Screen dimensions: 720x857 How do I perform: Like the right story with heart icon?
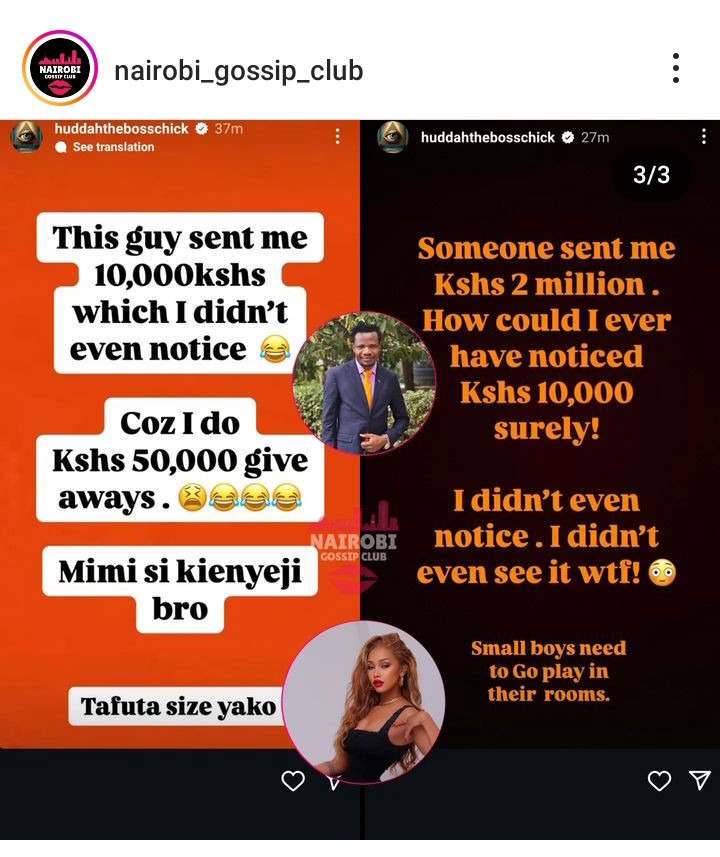tap(659, 780)
